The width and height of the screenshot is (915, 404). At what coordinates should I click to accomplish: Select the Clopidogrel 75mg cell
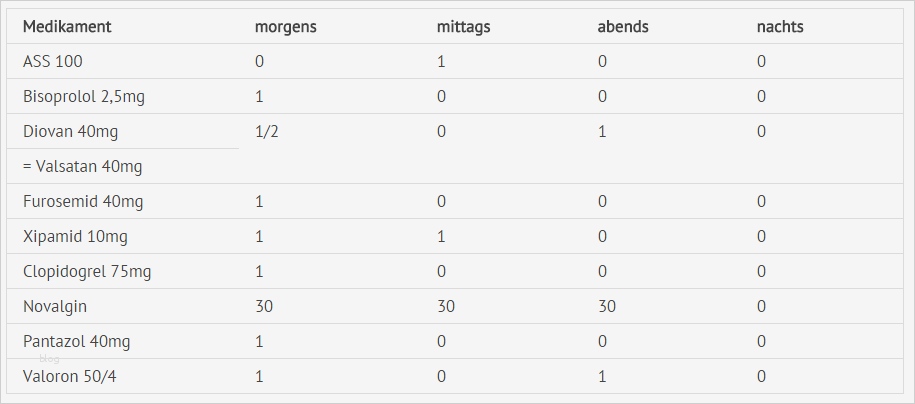[87, 272]
